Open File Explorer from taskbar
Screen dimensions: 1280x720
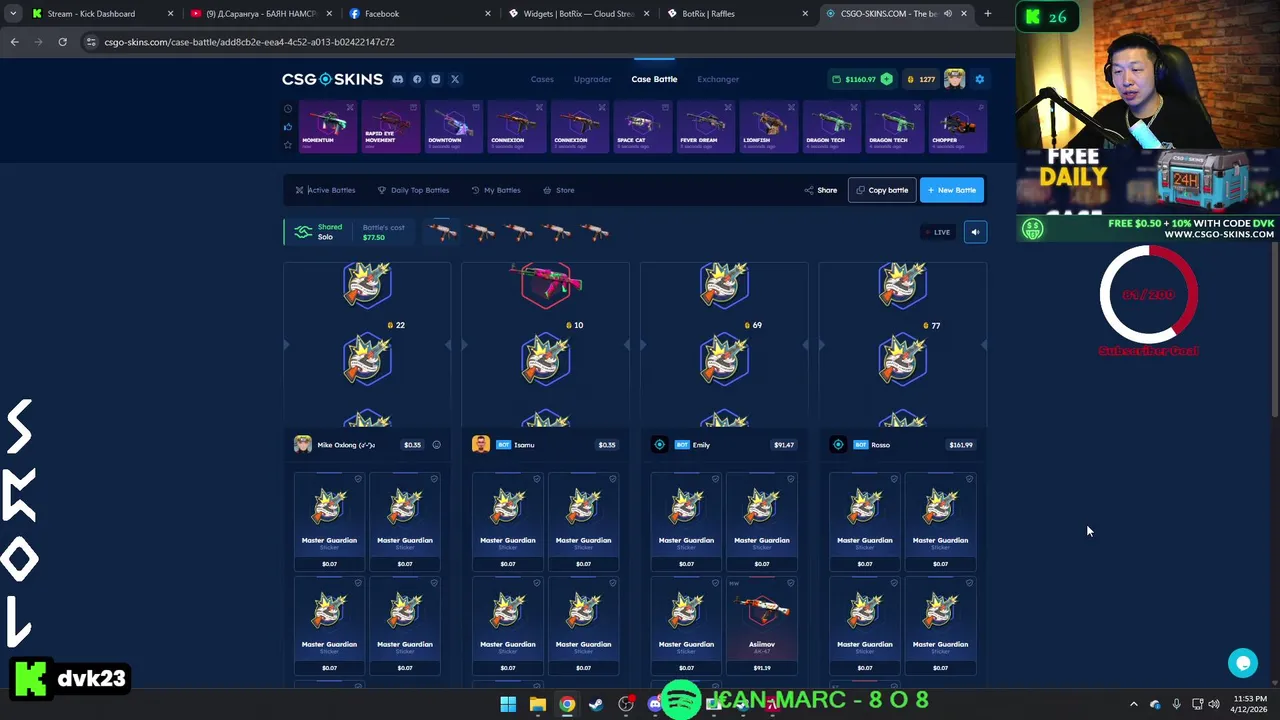538,704
